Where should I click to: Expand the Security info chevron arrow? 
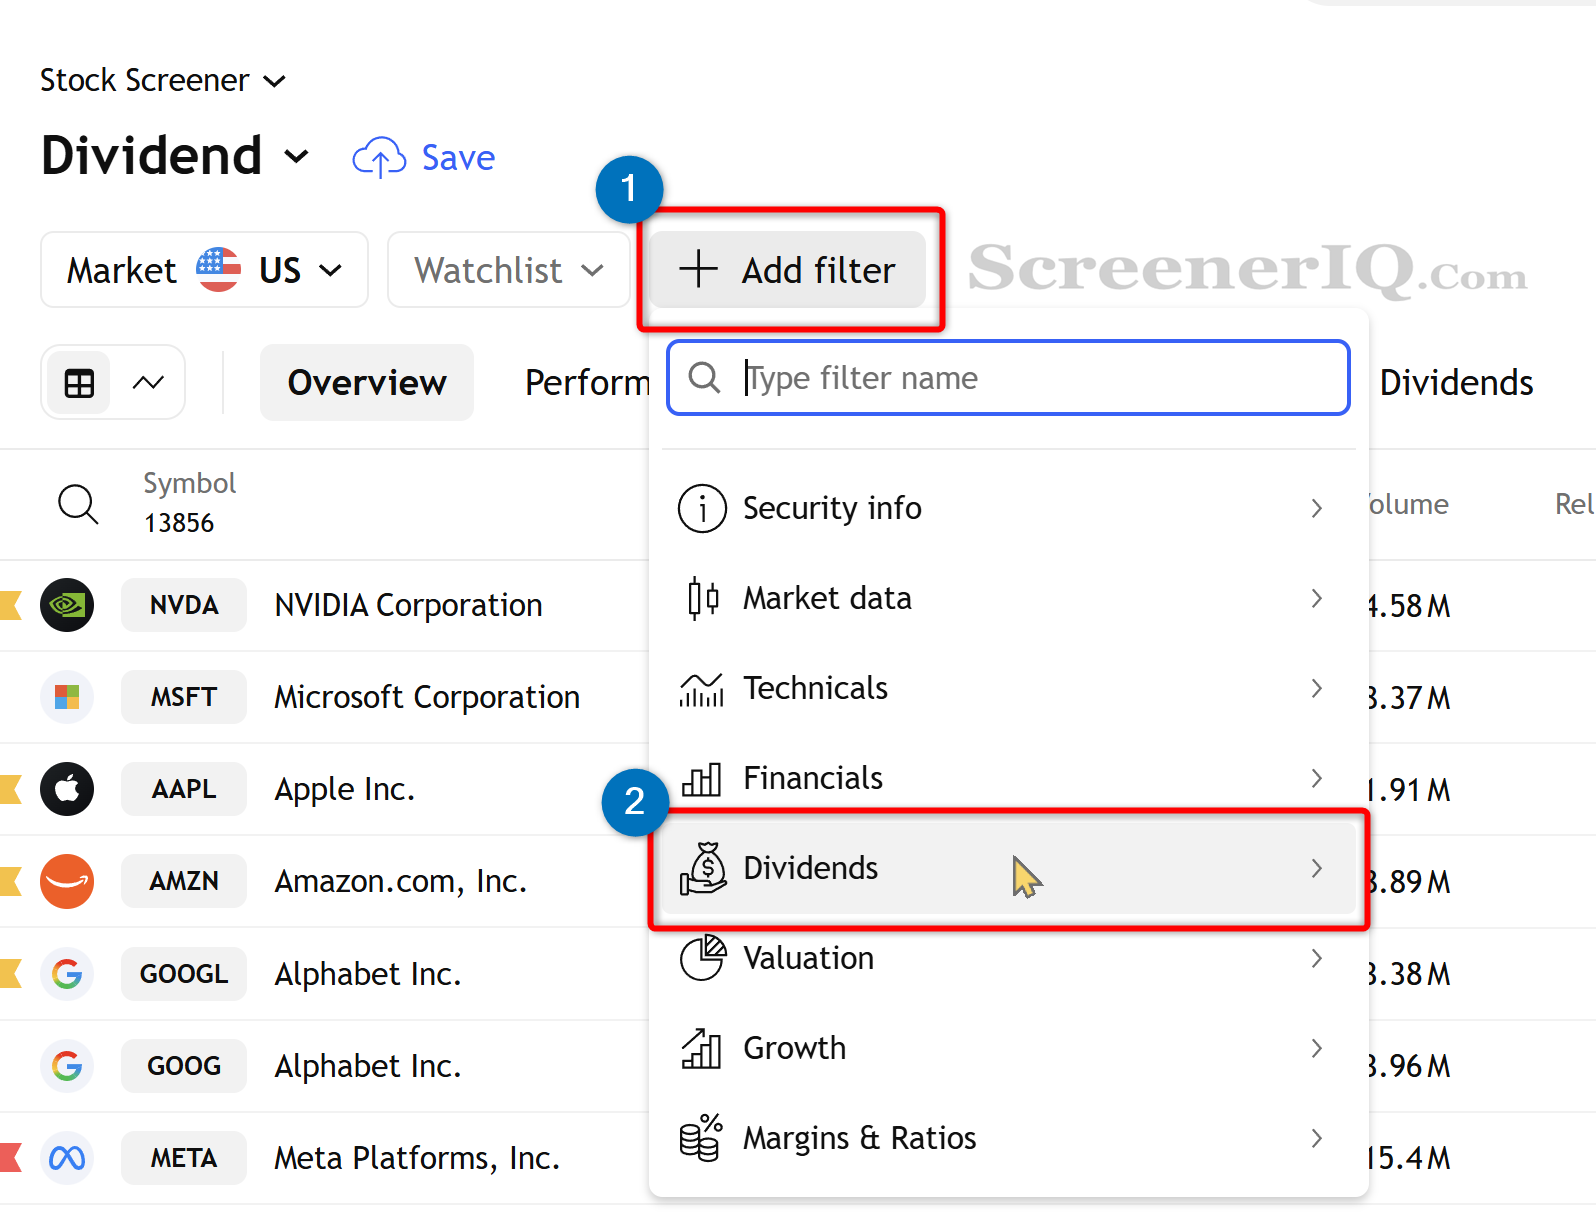pyautogui.click(x=1316, y=508)
